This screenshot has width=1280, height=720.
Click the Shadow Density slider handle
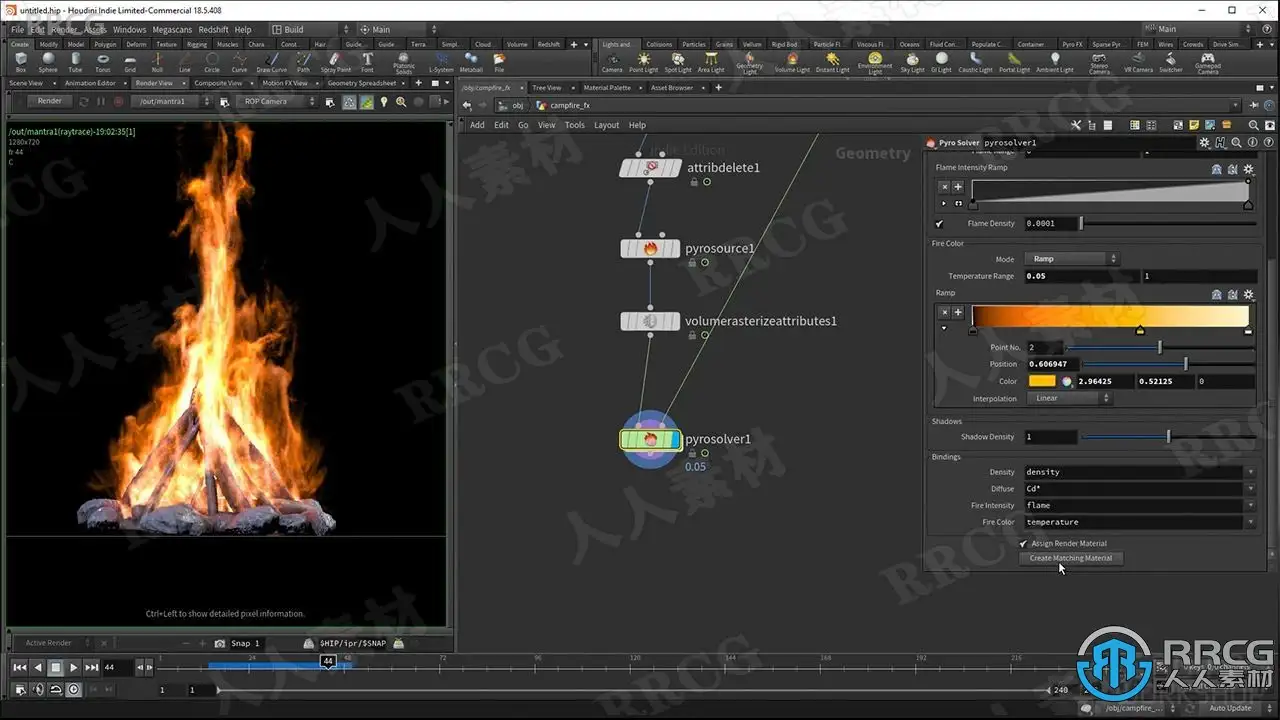1168,437
